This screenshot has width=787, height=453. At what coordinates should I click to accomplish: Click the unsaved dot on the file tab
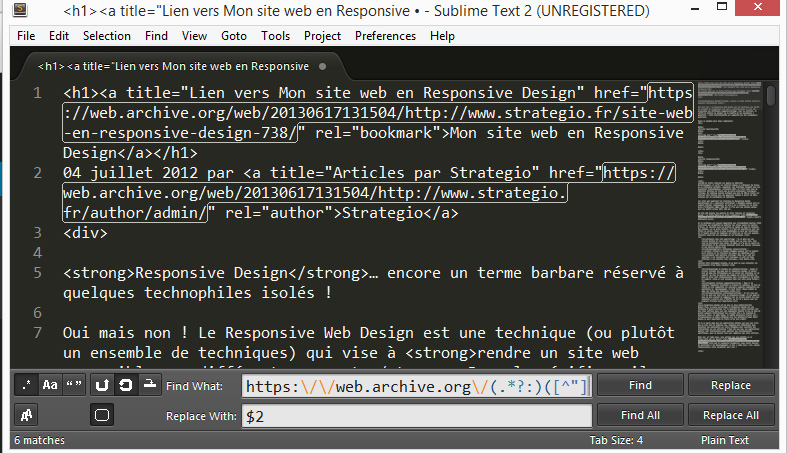click(x=322, y=66)
